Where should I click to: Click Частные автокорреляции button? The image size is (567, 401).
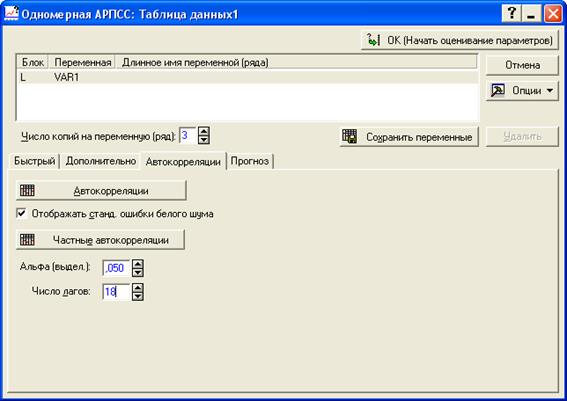(x=100, y=240)
